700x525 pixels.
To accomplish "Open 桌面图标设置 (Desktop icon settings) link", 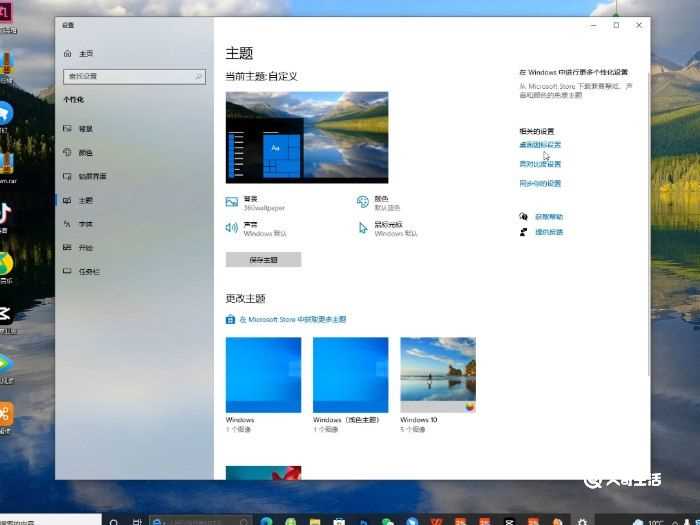I will pos(540,145).
